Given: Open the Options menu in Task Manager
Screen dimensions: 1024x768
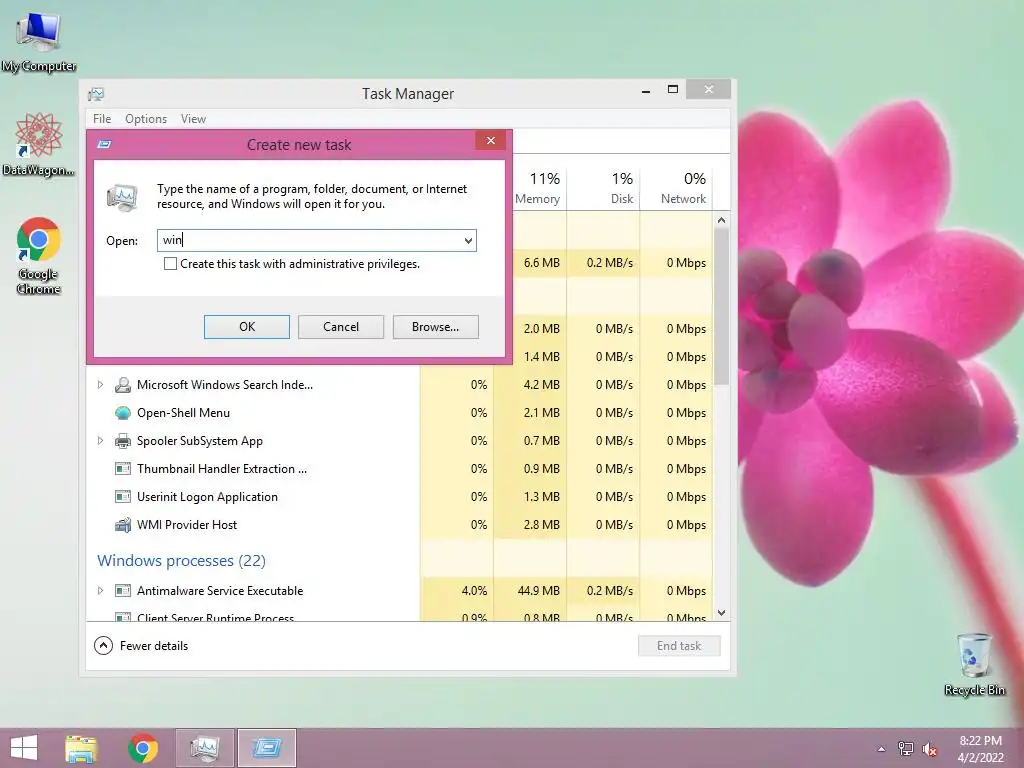Looking at the screenshot, I should pos(146,119).
